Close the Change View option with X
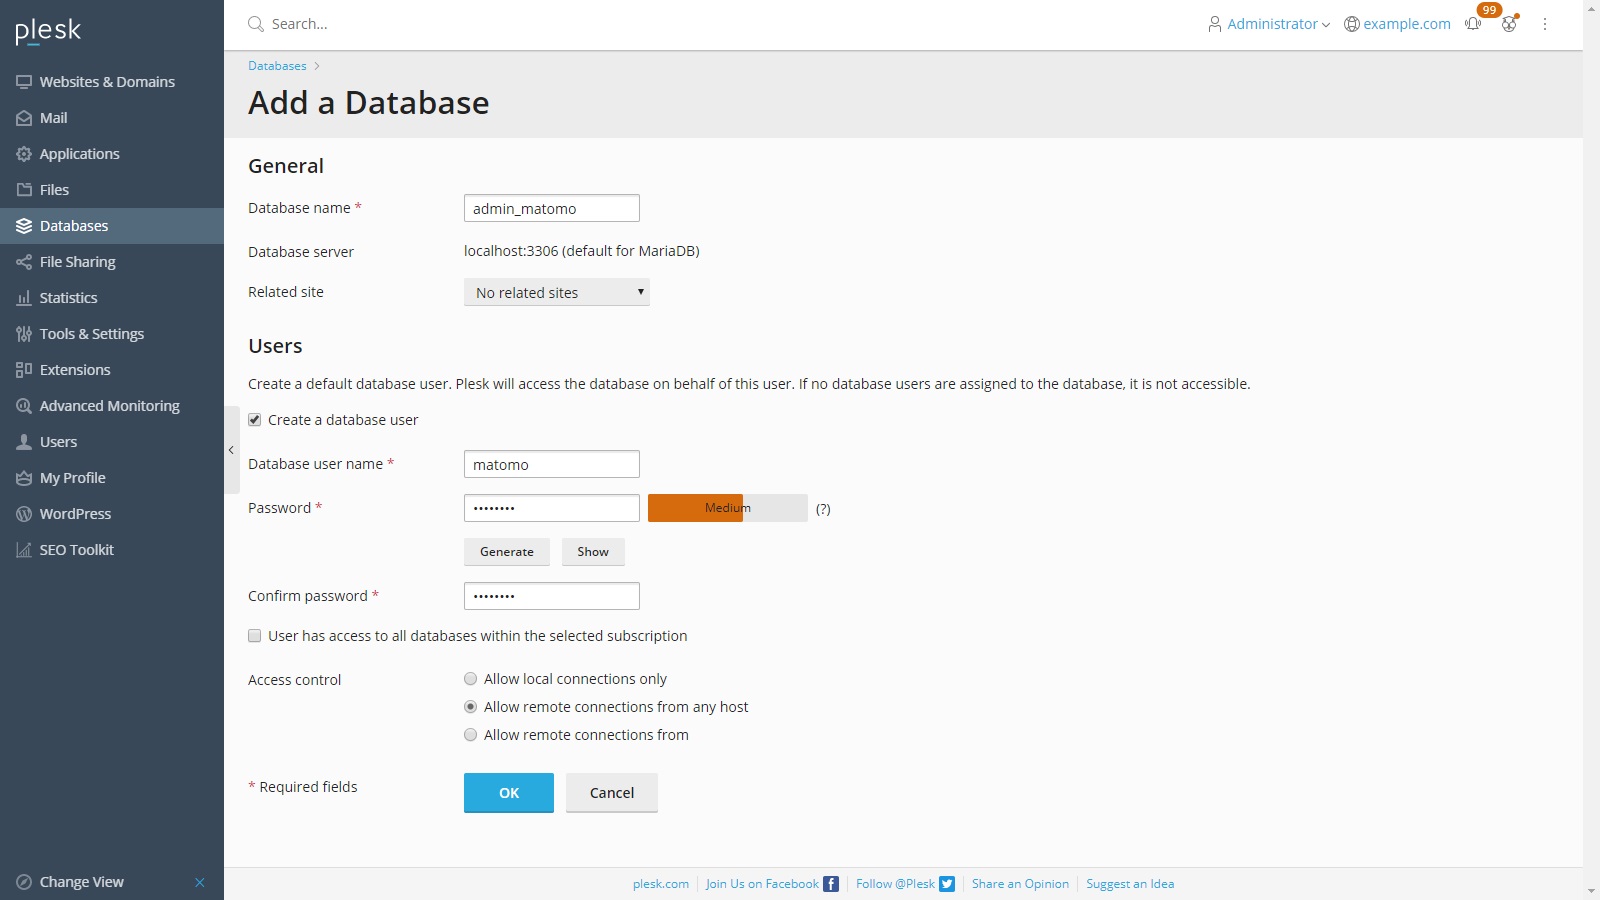Screen dimensions: 1600x900 (x=200, y=882)
